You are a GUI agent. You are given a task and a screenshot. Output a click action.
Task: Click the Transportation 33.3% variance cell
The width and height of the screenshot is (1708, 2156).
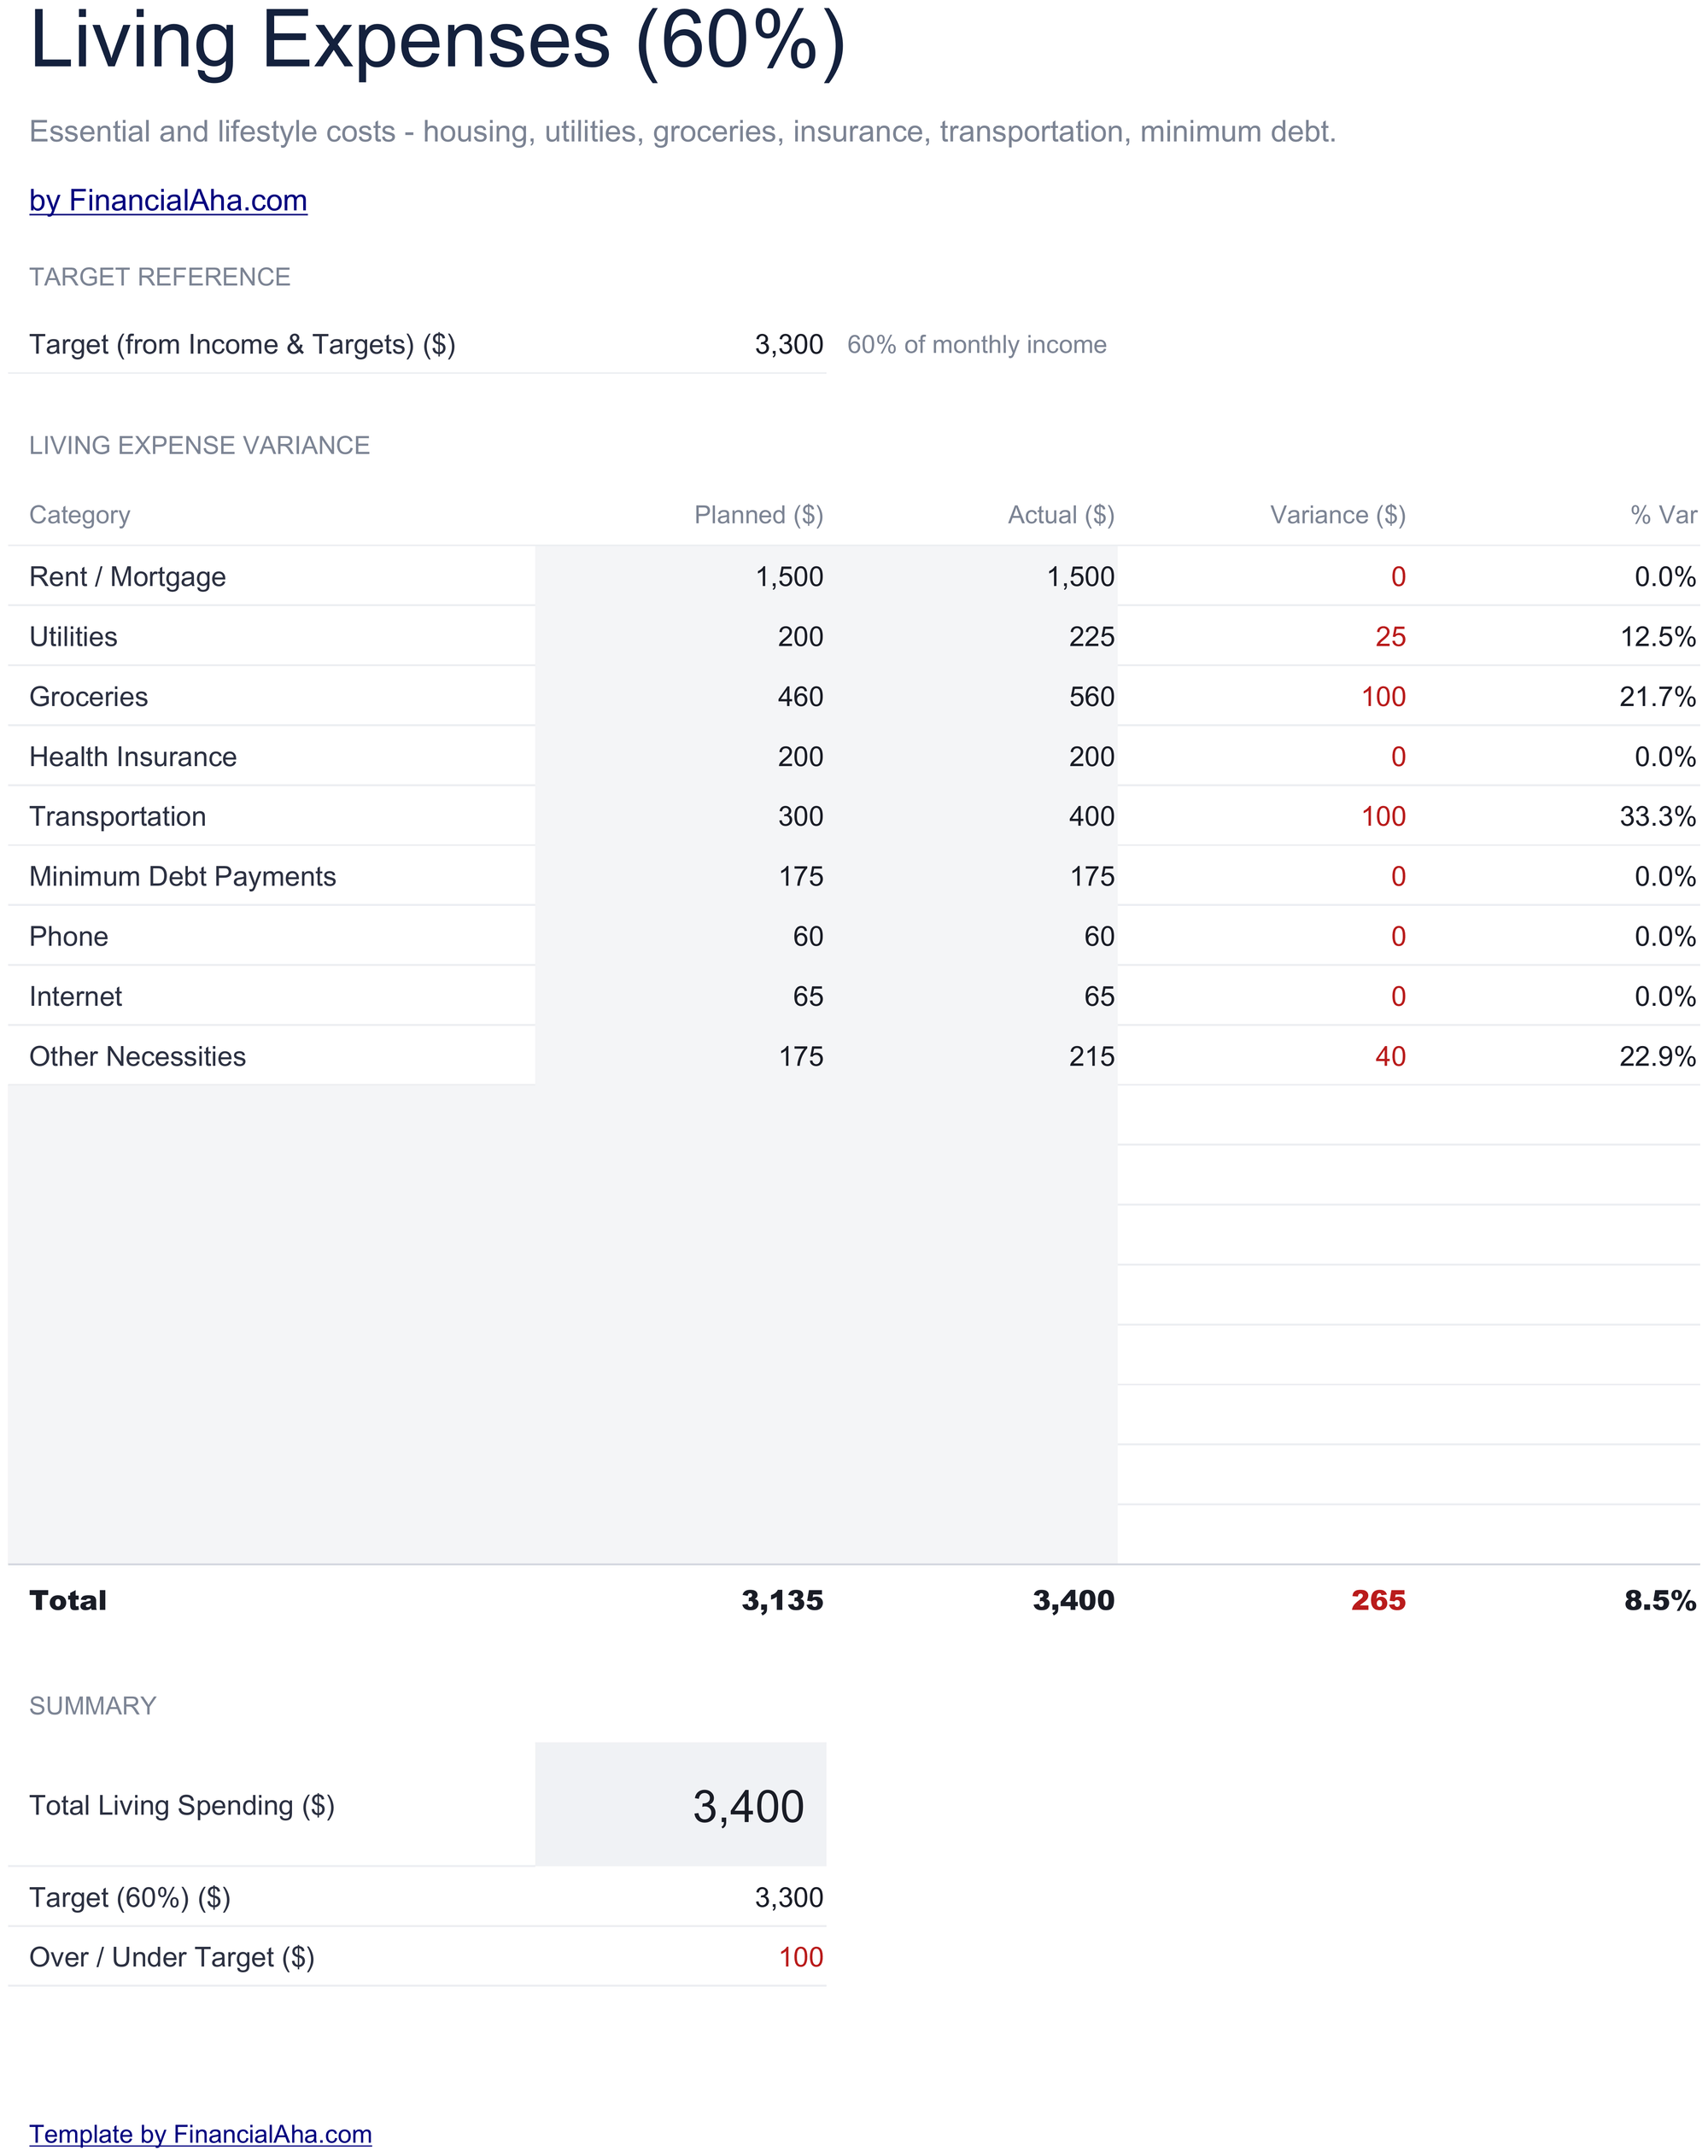pos(1658,817)
